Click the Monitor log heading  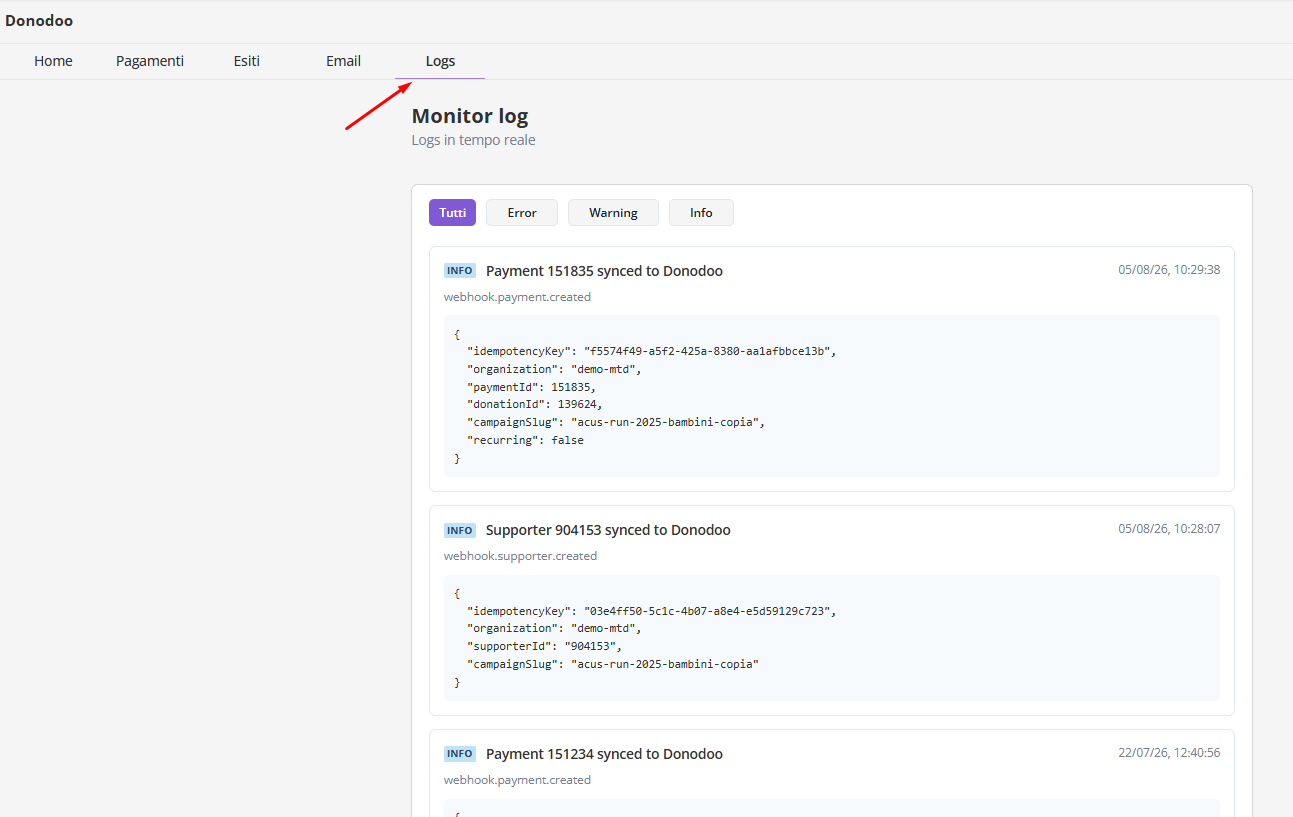(470, 116)
